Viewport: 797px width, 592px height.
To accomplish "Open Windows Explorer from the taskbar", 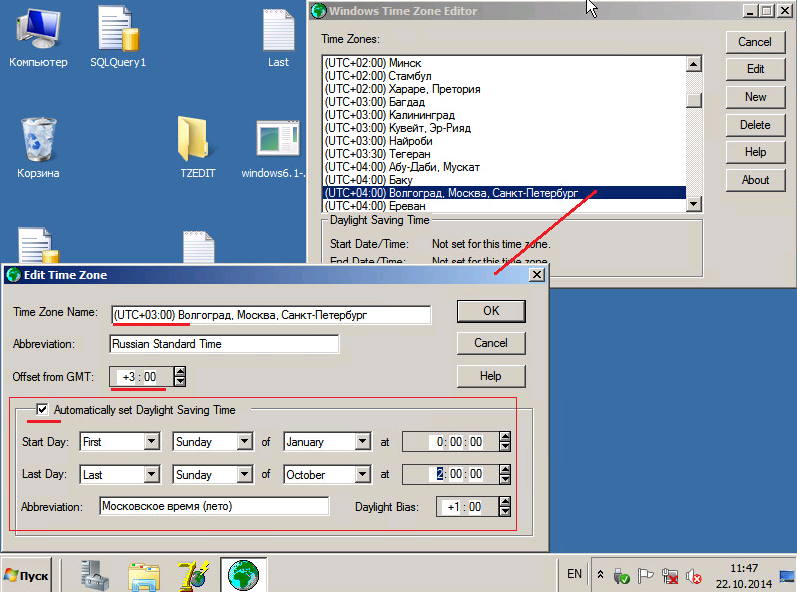I will [144, 577].
